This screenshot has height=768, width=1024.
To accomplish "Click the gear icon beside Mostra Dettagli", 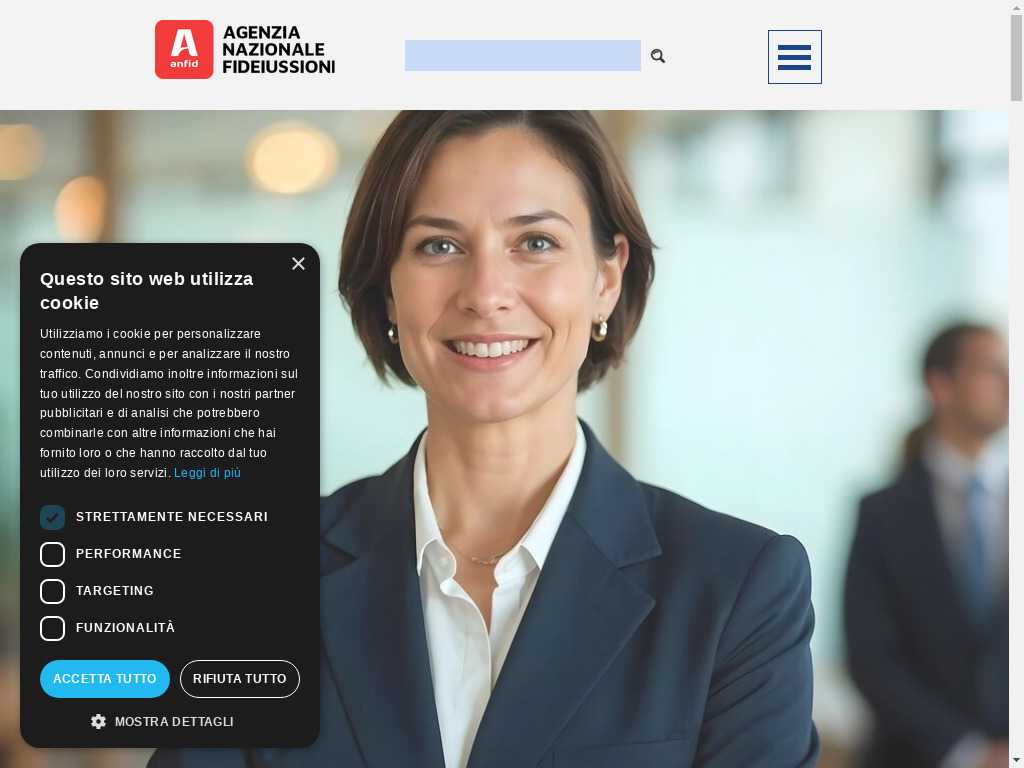I will (x=98, y=721).
